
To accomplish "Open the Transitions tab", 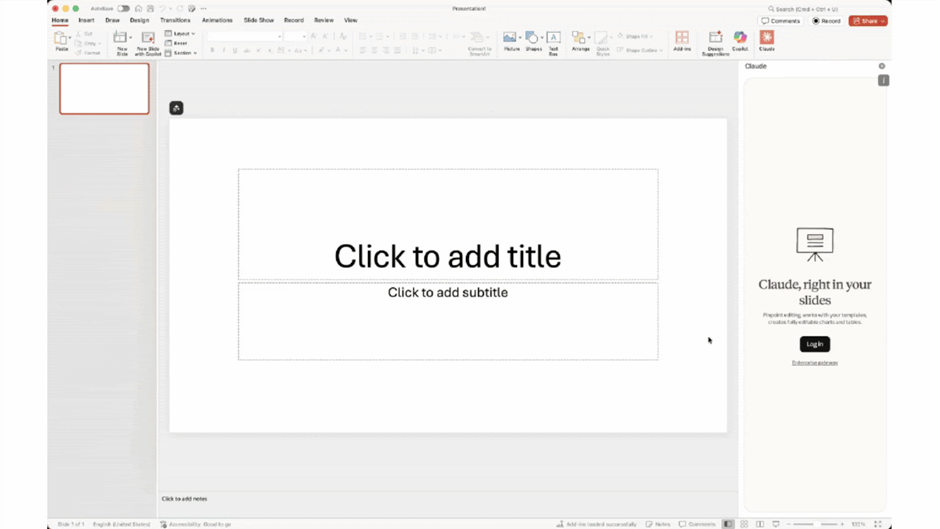I will [175, 20].
